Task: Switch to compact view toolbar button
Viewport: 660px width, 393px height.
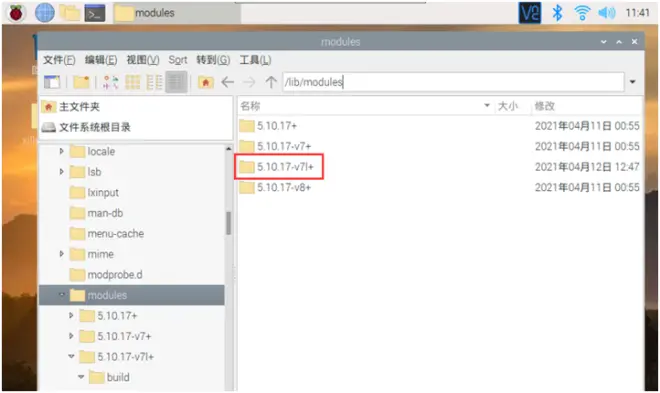Action: coord(154,82)
